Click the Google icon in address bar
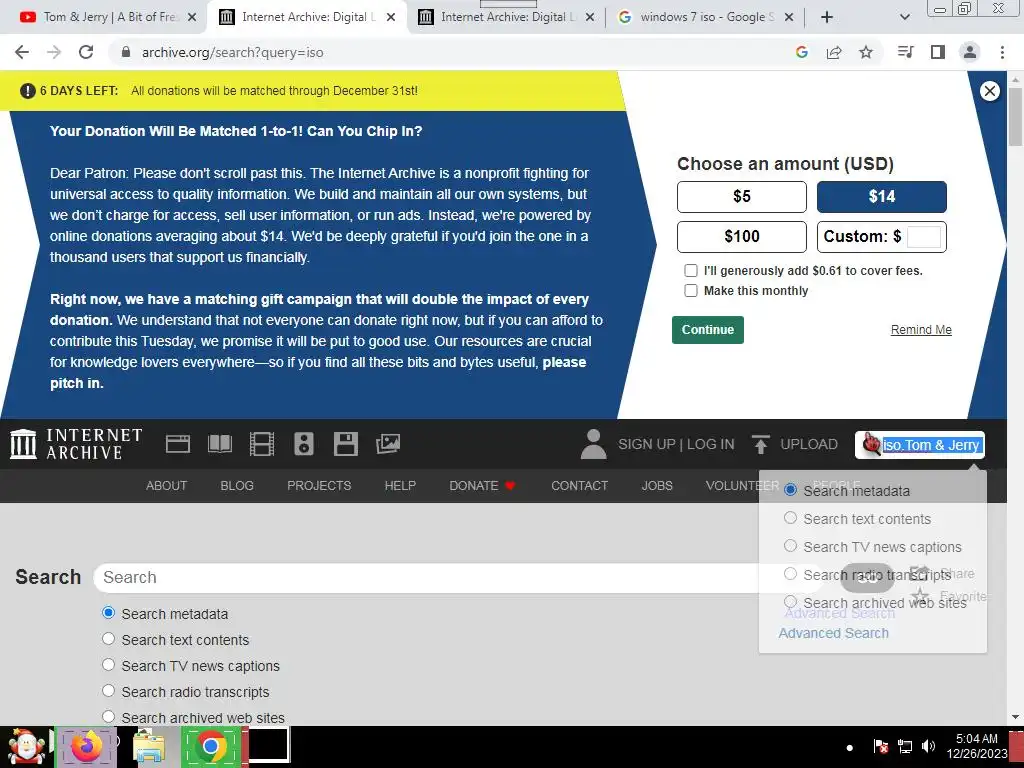1024x768 pixels. coord(801,52)
